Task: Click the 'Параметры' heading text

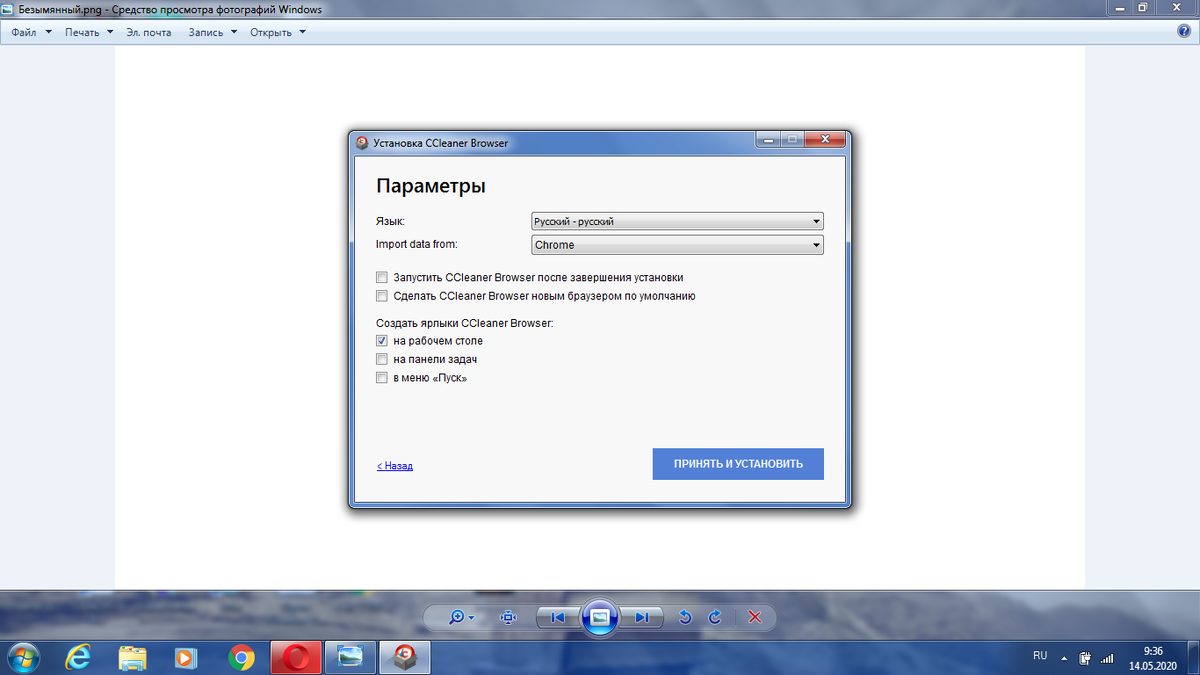Action: [x=431, y=186]
